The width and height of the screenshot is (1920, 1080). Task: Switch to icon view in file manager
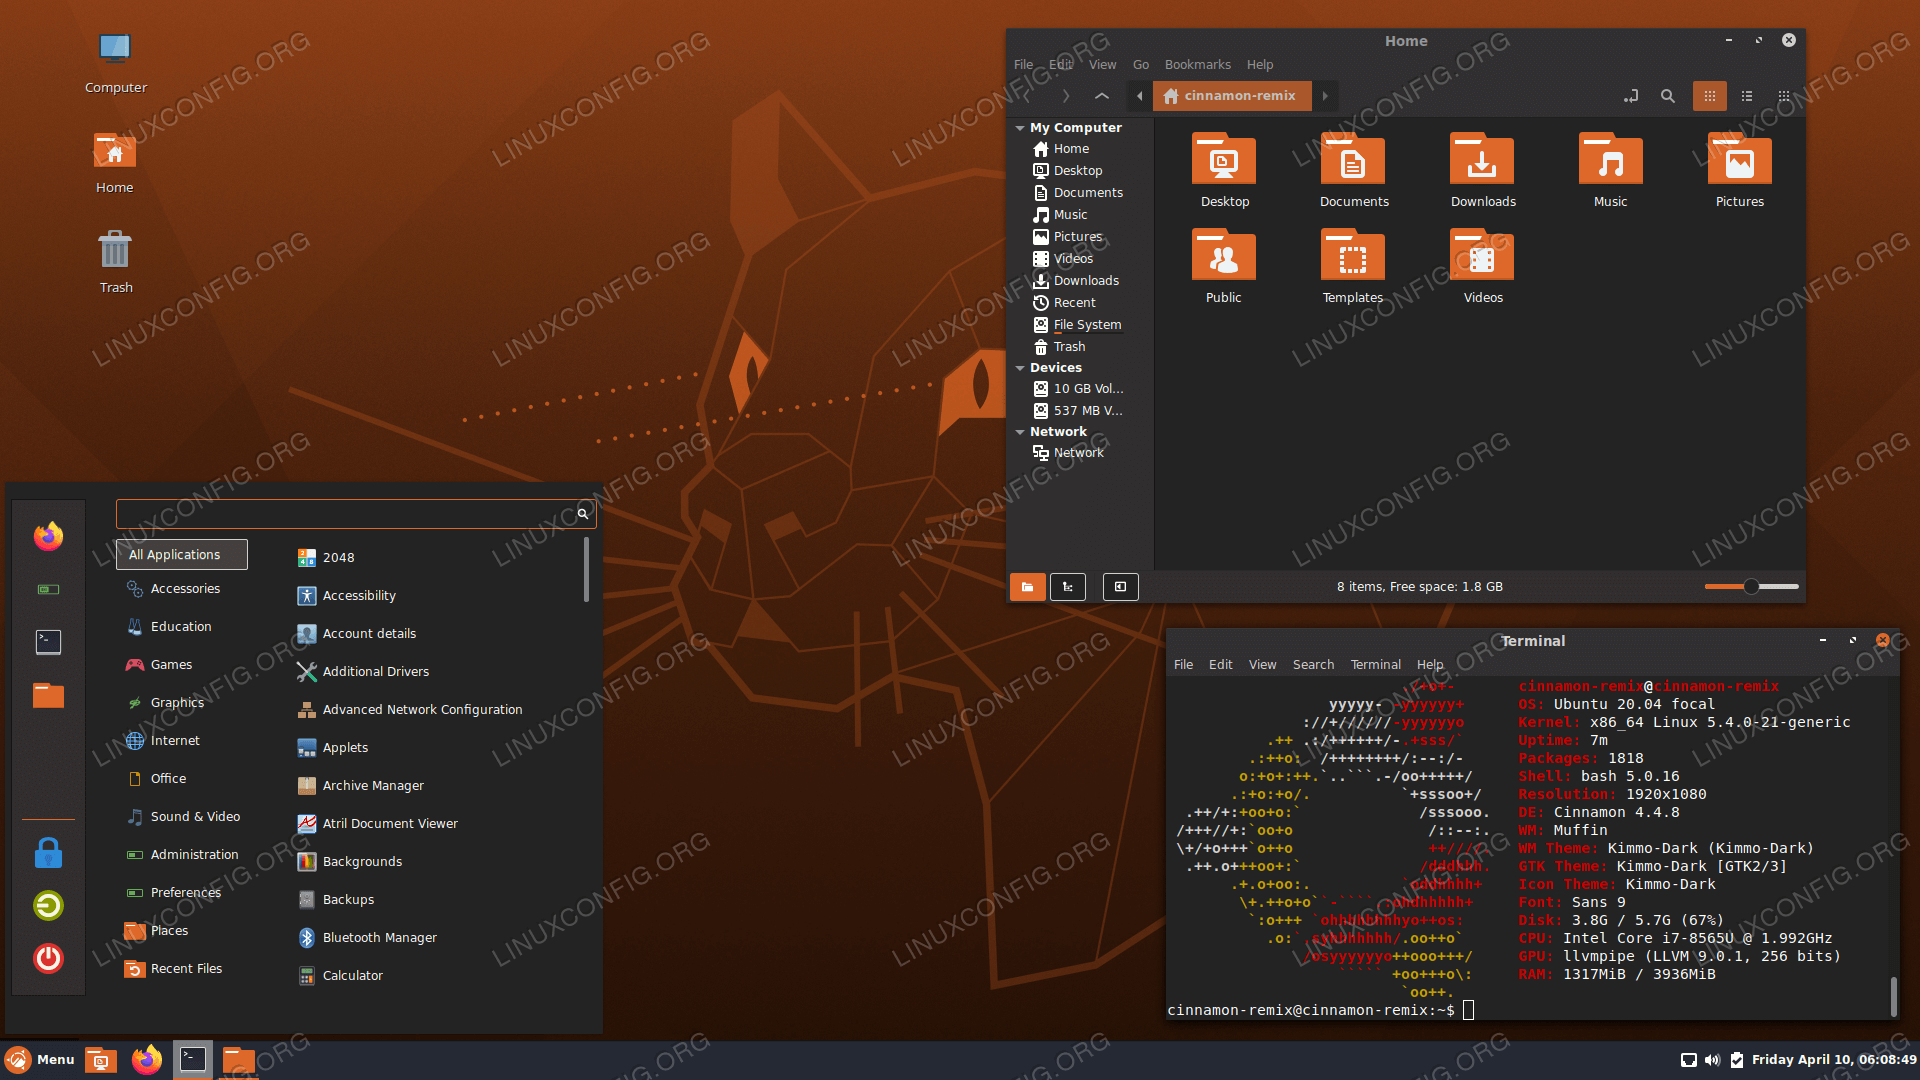coord(1710,96)
